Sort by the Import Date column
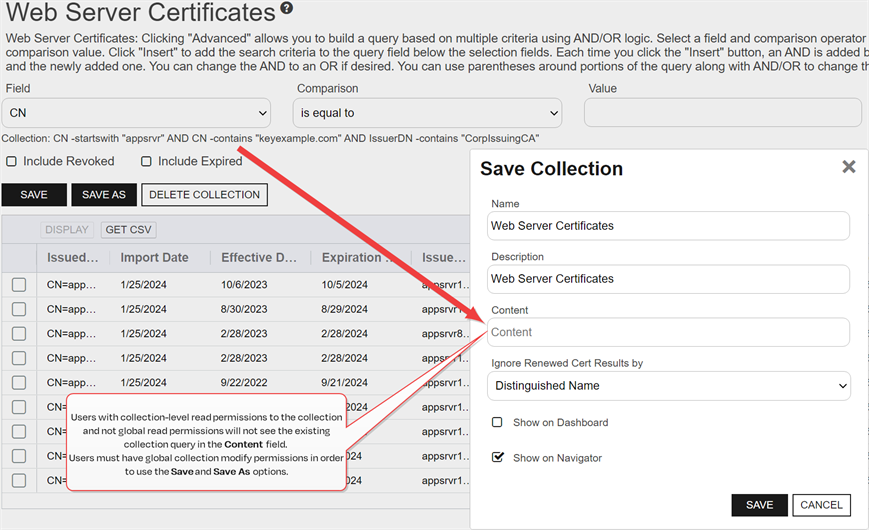The width and height of the screenshot is (869, 530). [x=154, y=257]
